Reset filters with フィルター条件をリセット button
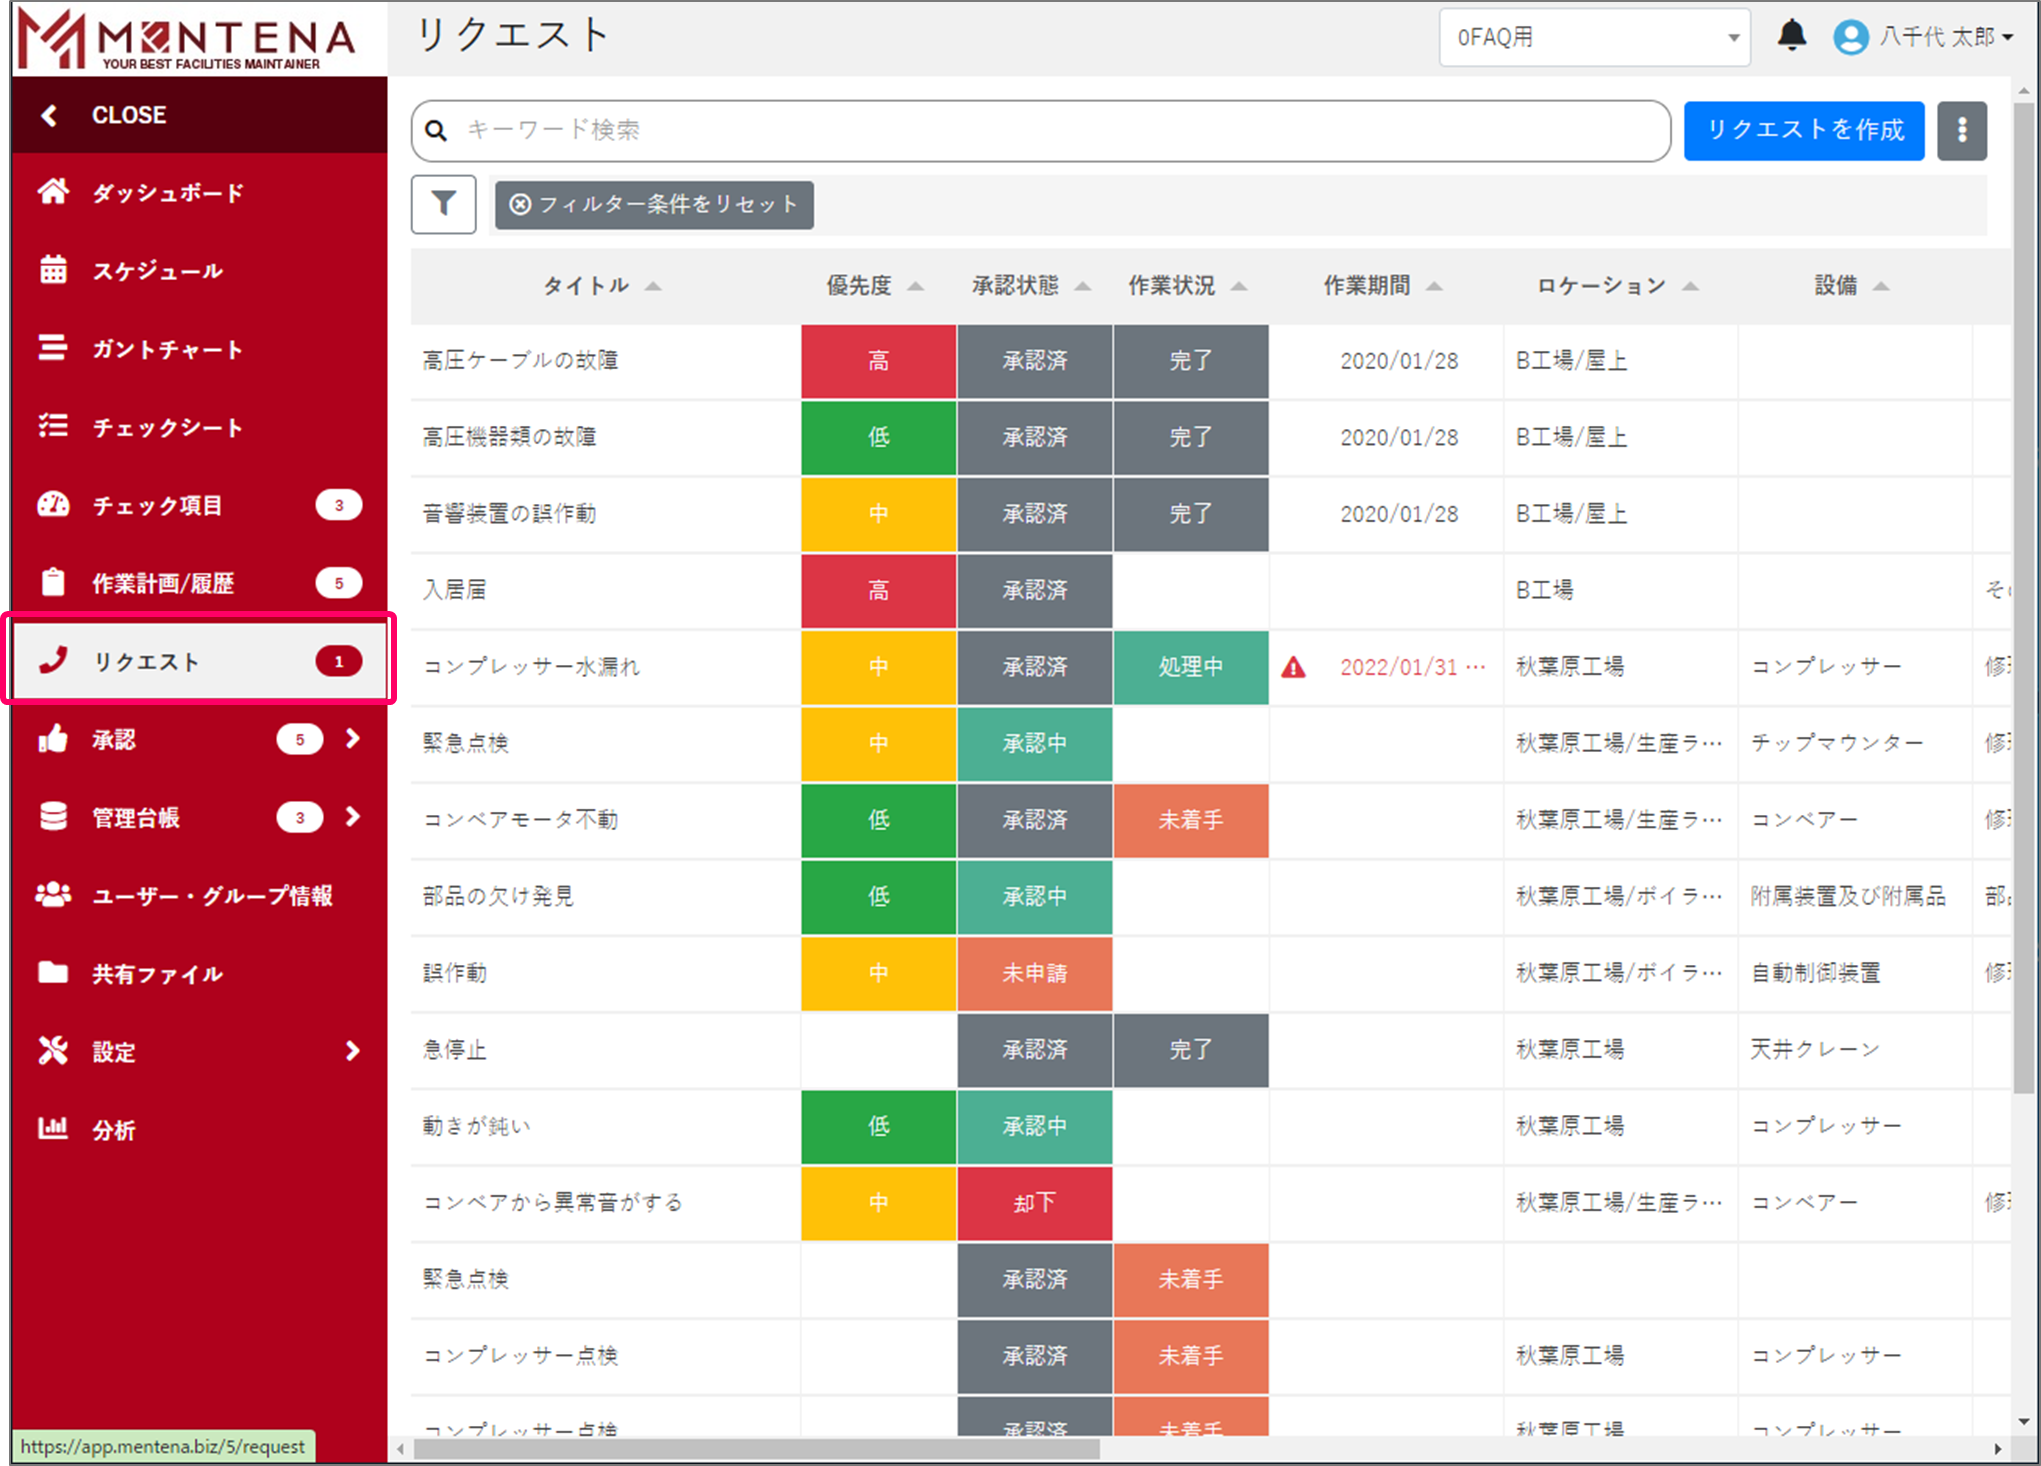 [654, 205]
